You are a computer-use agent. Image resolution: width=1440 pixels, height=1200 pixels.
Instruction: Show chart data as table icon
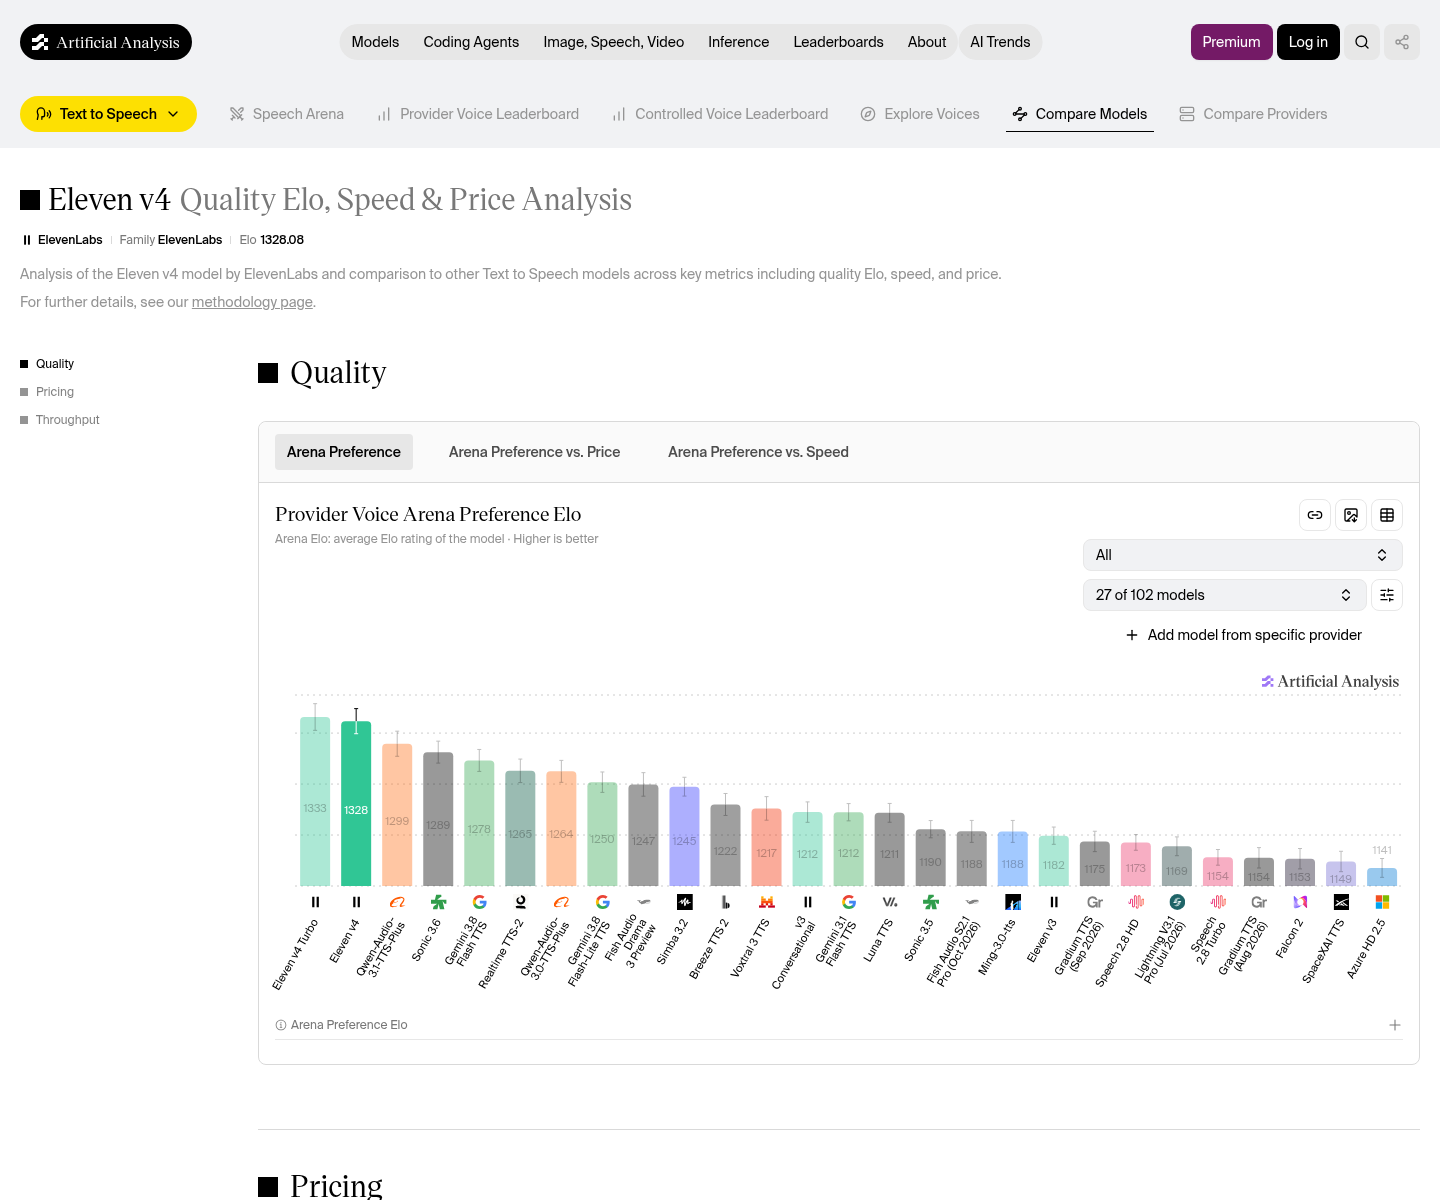tap(1387, 515)
